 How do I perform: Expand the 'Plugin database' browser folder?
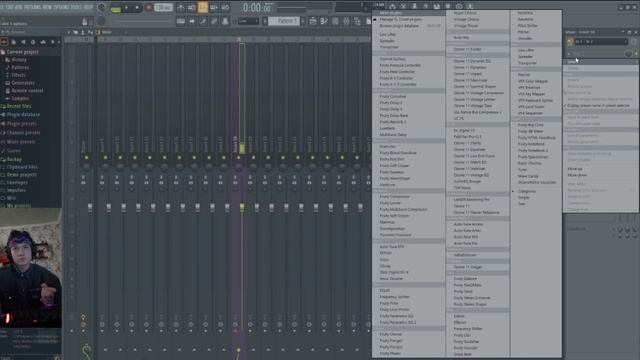(x=23, y=115)
